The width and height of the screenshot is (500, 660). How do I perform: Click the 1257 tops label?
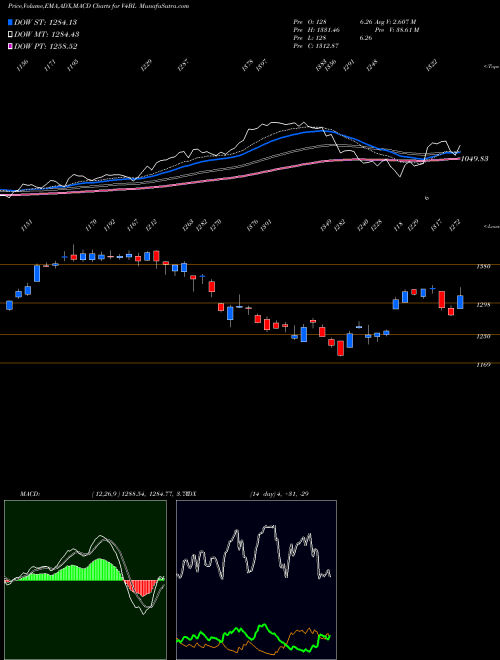pos(182,65)
